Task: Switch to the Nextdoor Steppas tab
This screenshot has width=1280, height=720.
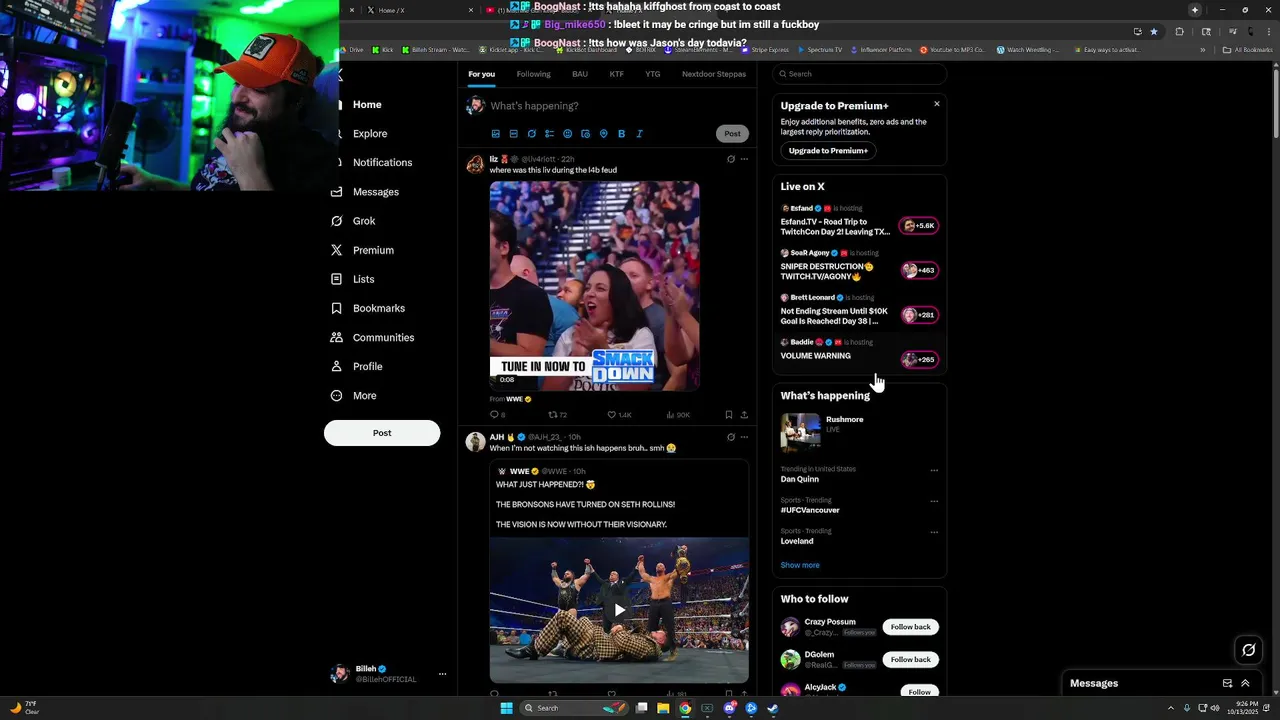Action: click(x=714, y=74)
